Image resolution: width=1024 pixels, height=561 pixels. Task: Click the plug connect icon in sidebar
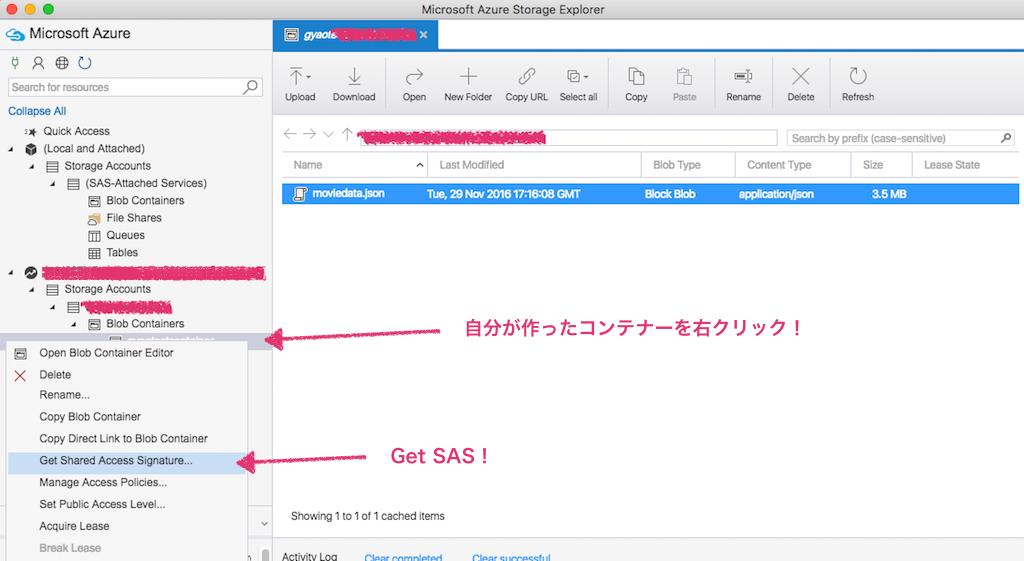pyautogui.click(x=15, y=63)
